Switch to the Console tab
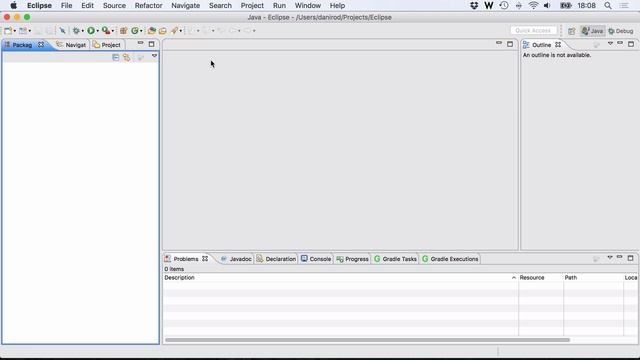640x360 pixels. point(316,259)
